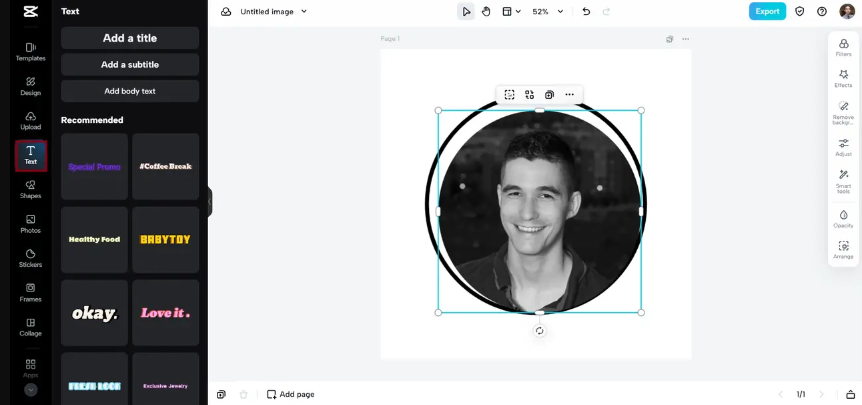The height and width of the screenshot is (405, 862).
Task: Go to previous page arrow
Action: 781,395
